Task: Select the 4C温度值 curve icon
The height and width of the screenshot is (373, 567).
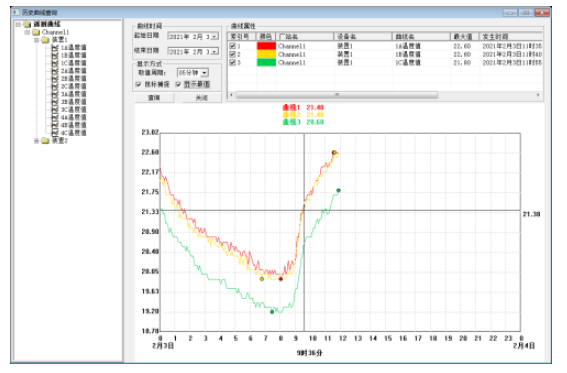Action: click(x=55, y=133)
